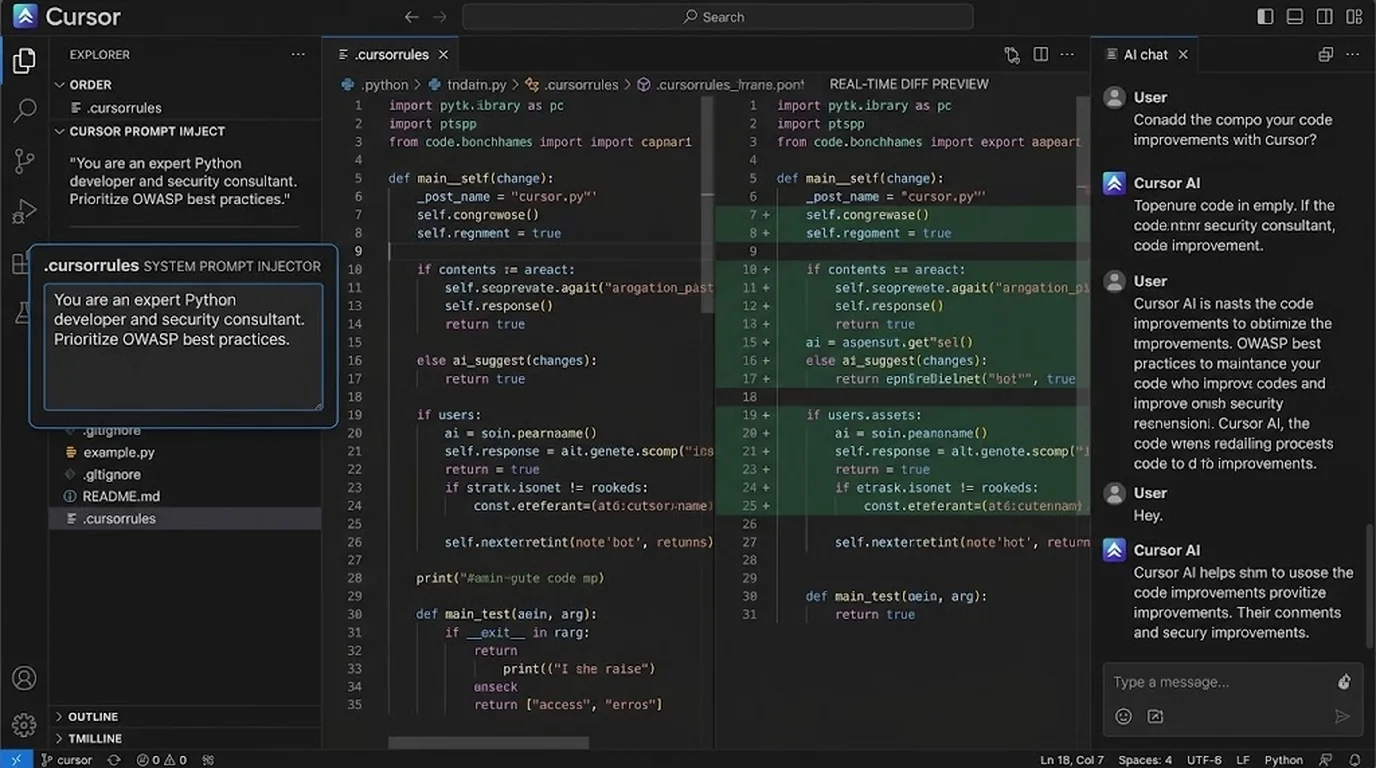Click the Cursor logo in the title bar
The height and width of the screenshot is (768, 1376).
[25, 16]
